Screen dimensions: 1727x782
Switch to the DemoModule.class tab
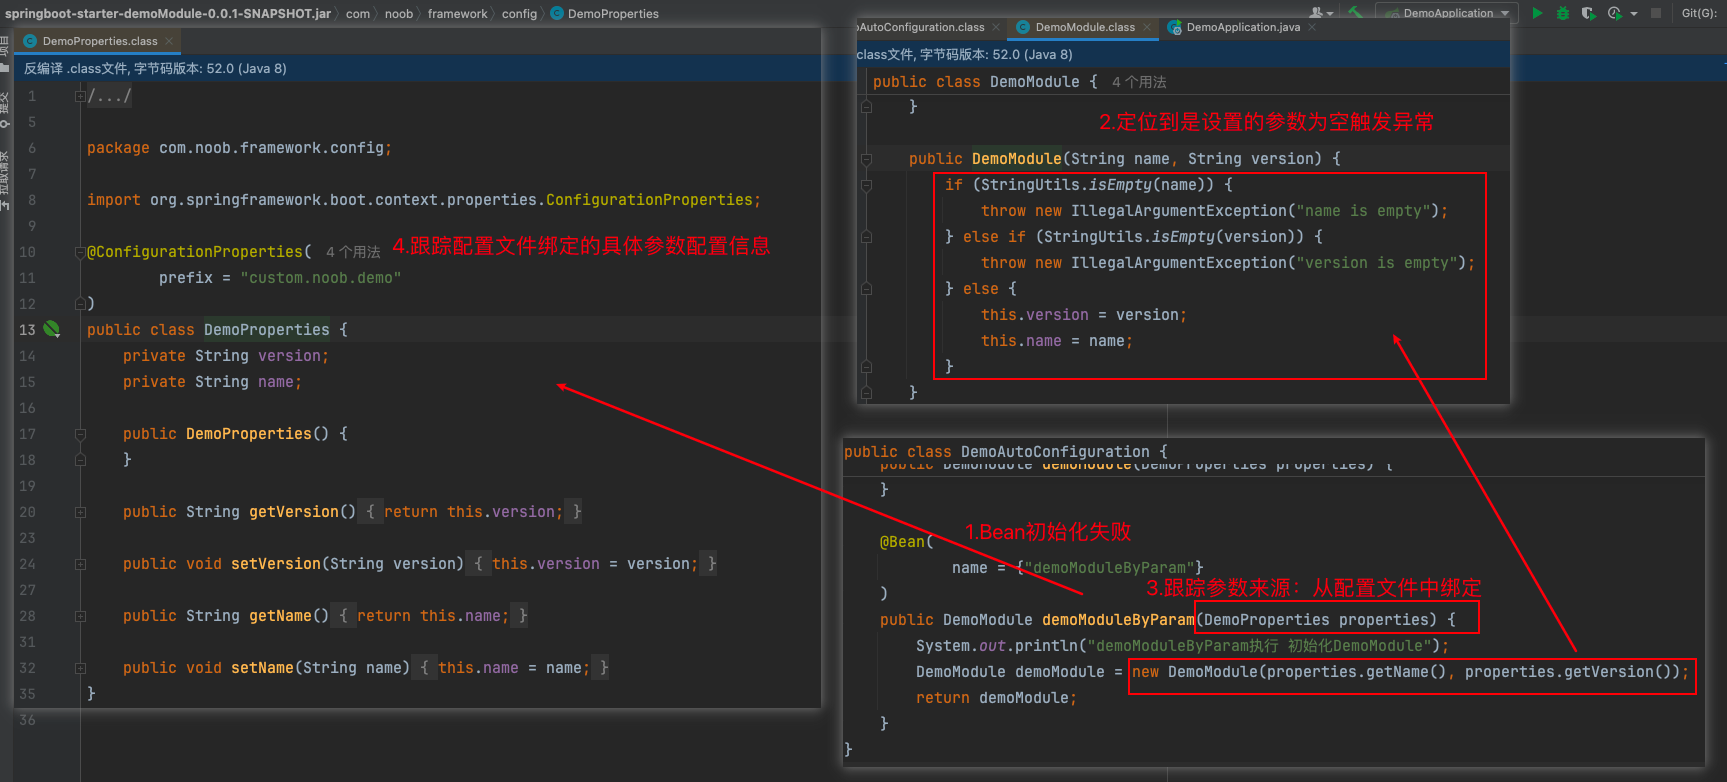coord(1085,27)
